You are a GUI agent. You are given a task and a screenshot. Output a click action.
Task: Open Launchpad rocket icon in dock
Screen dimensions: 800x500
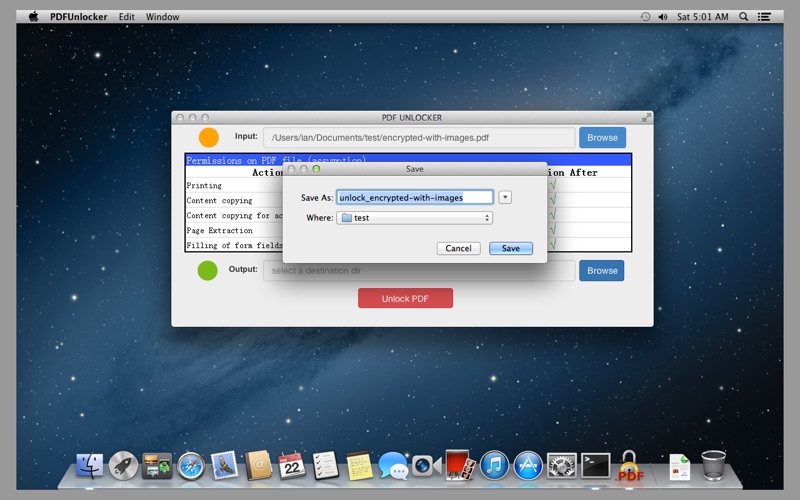click(x=123, y=465)
